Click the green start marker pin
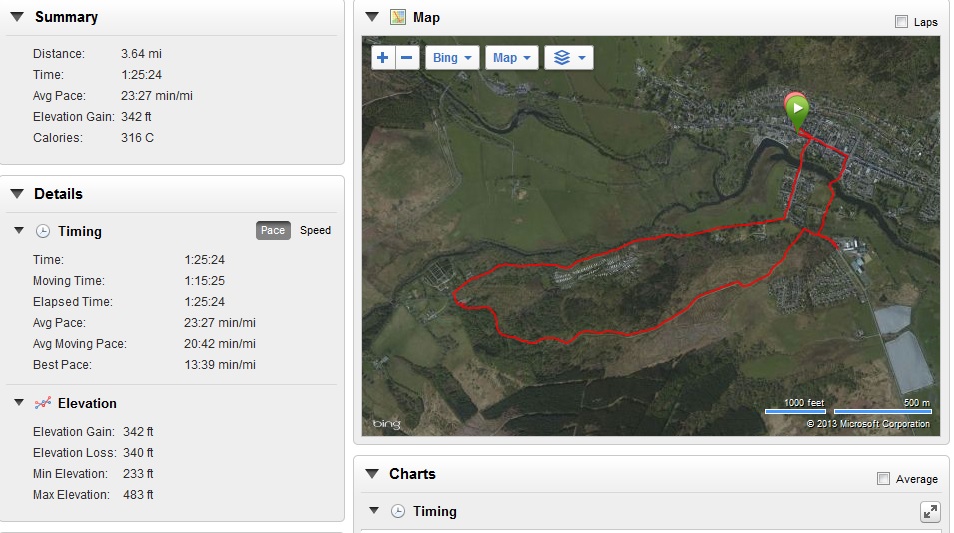The width and height of the screenshot is (954, 533). pyautogui.click(x=797, y=109)
